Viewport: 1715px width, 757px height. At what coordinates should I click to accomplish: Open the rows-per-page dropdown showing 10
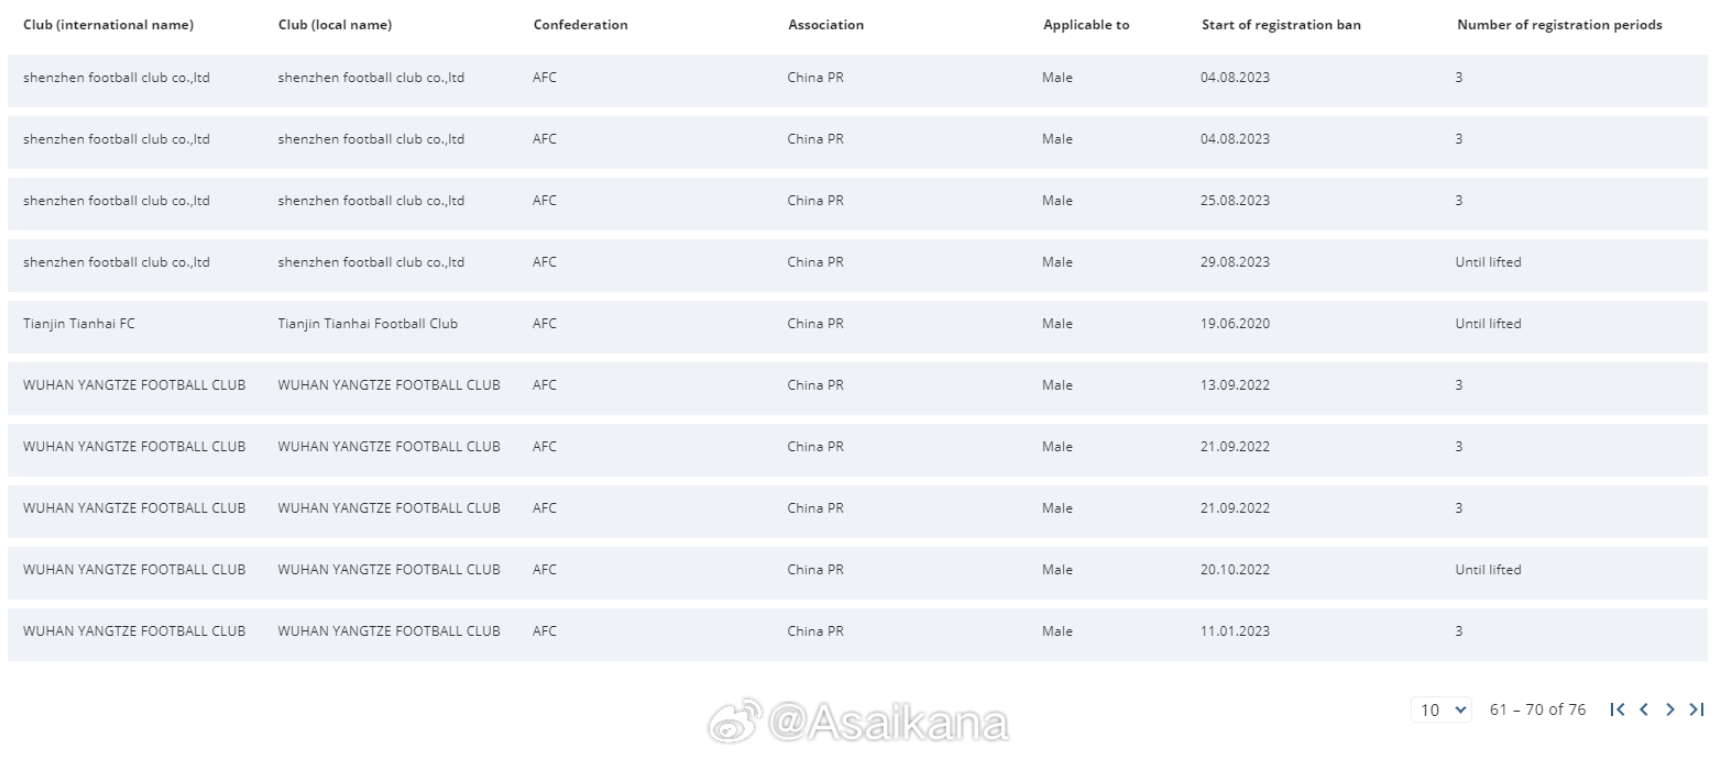[x=1441, y=709]
